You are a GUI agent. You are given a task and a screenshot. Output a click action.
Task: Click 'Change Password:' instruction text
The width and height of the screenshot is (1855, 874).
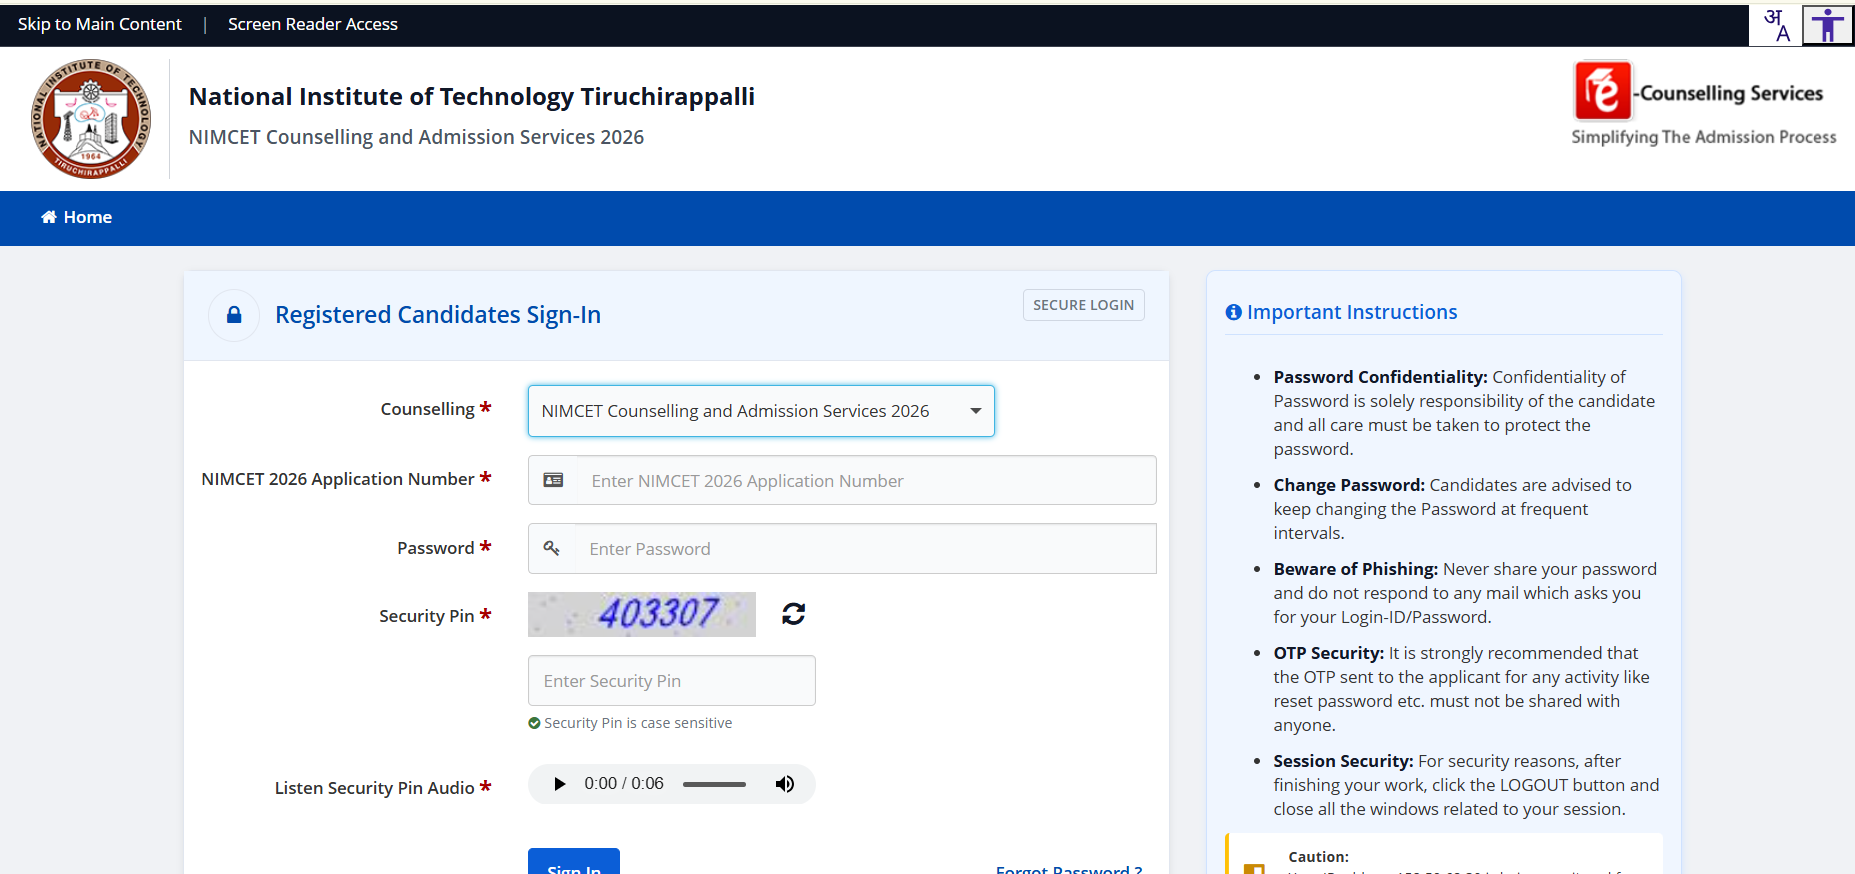click(1349, 485)
